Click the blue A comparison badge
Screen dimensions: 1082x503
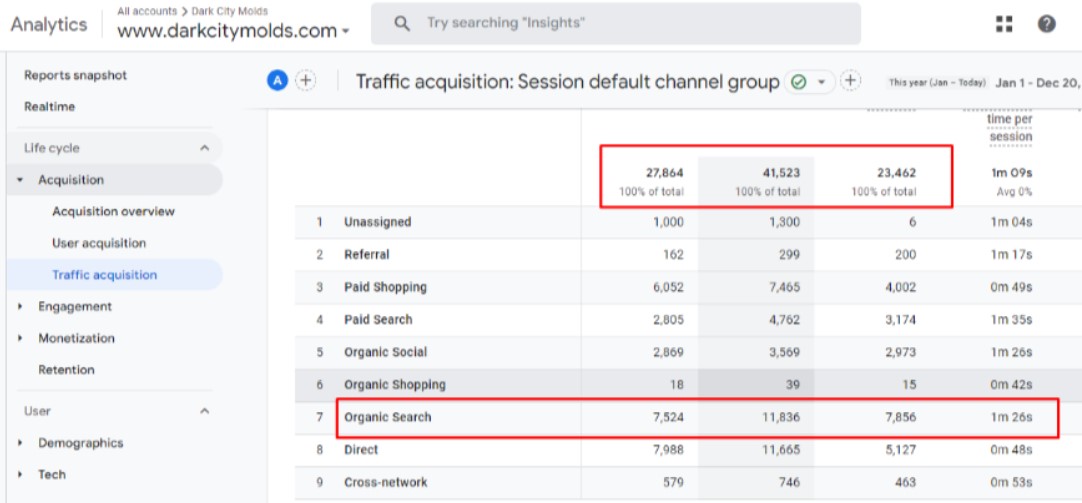277,81
